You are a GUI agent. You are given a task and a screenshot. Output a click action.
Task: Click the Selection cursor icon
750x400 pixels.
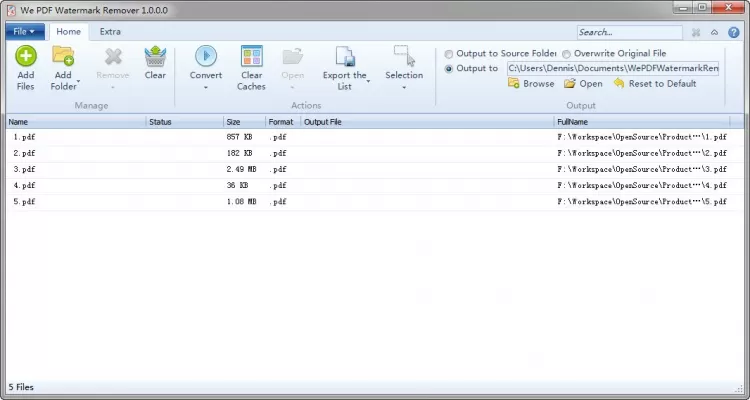(404, 55)
